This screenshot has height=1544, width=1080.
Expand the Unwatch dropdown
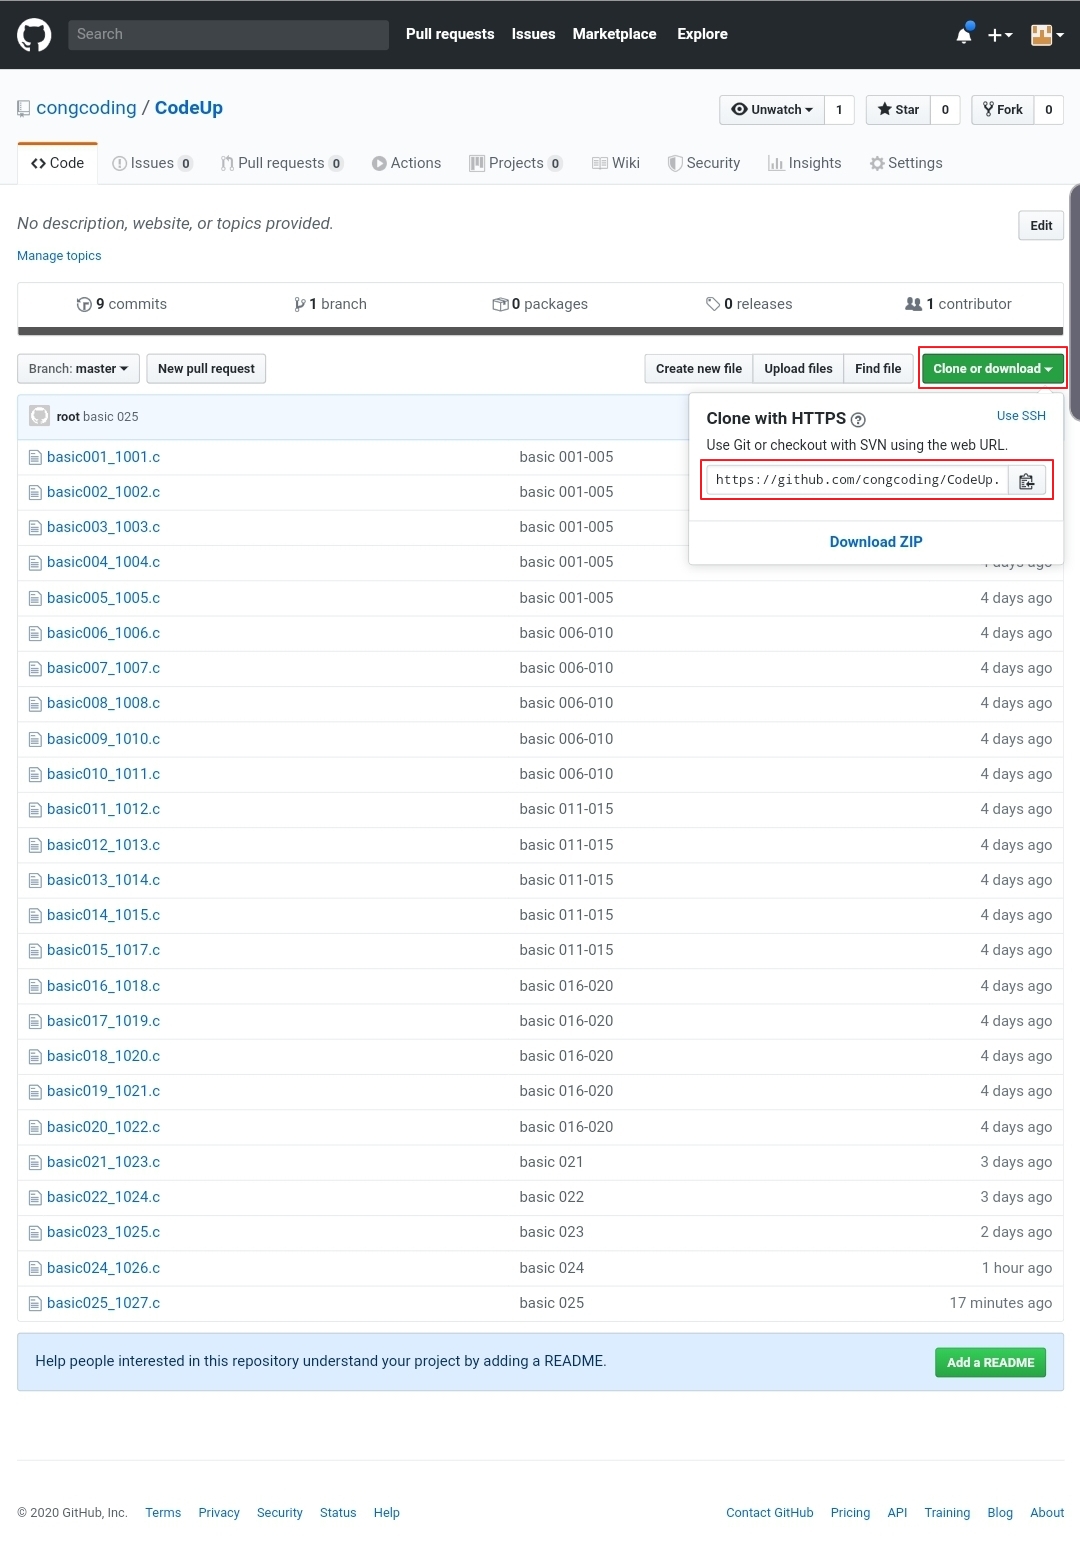tap(772, 110)
